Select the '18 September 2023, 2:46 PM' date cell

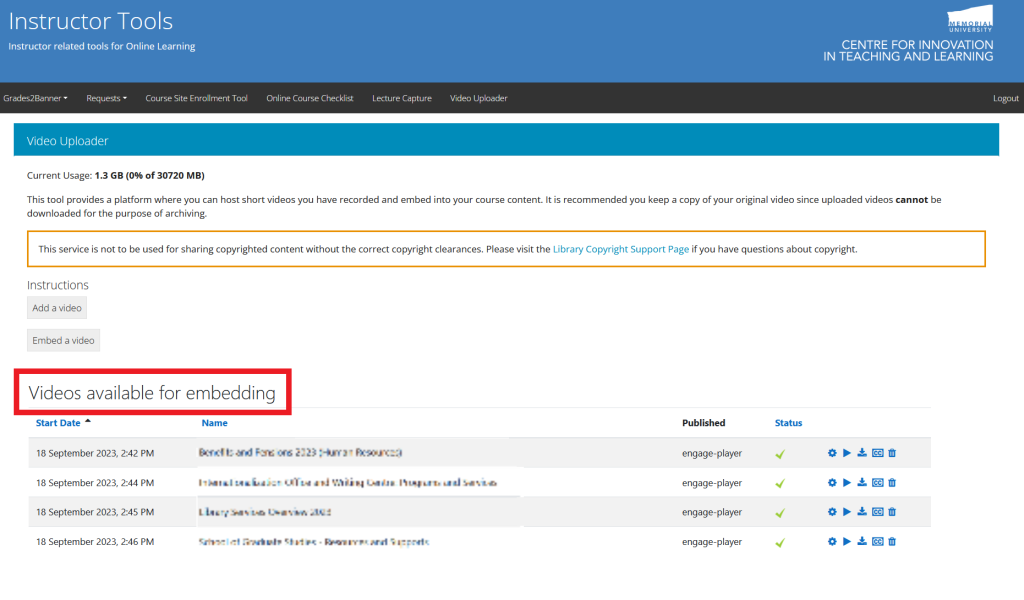95,542
